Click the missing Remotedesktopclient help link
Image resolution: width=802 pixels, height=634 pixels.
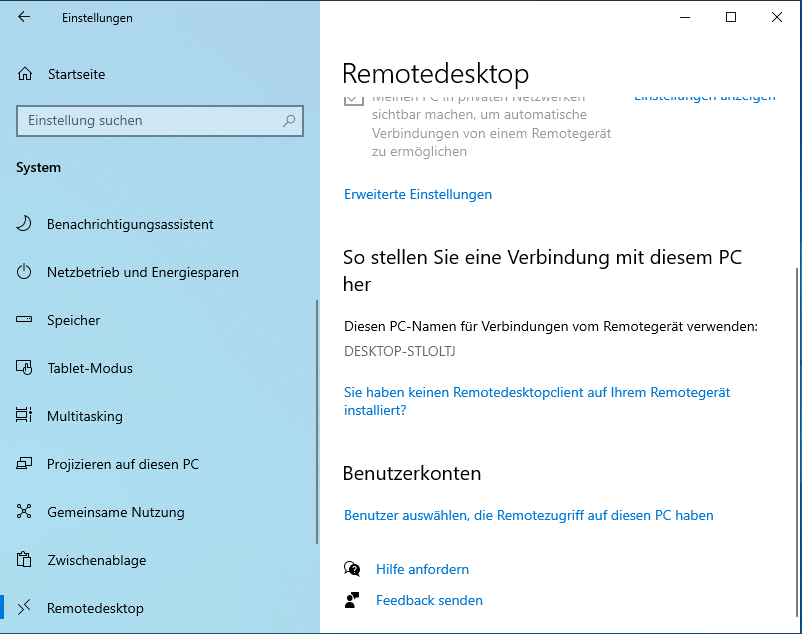pyautogui.click(x=536, y=393)
